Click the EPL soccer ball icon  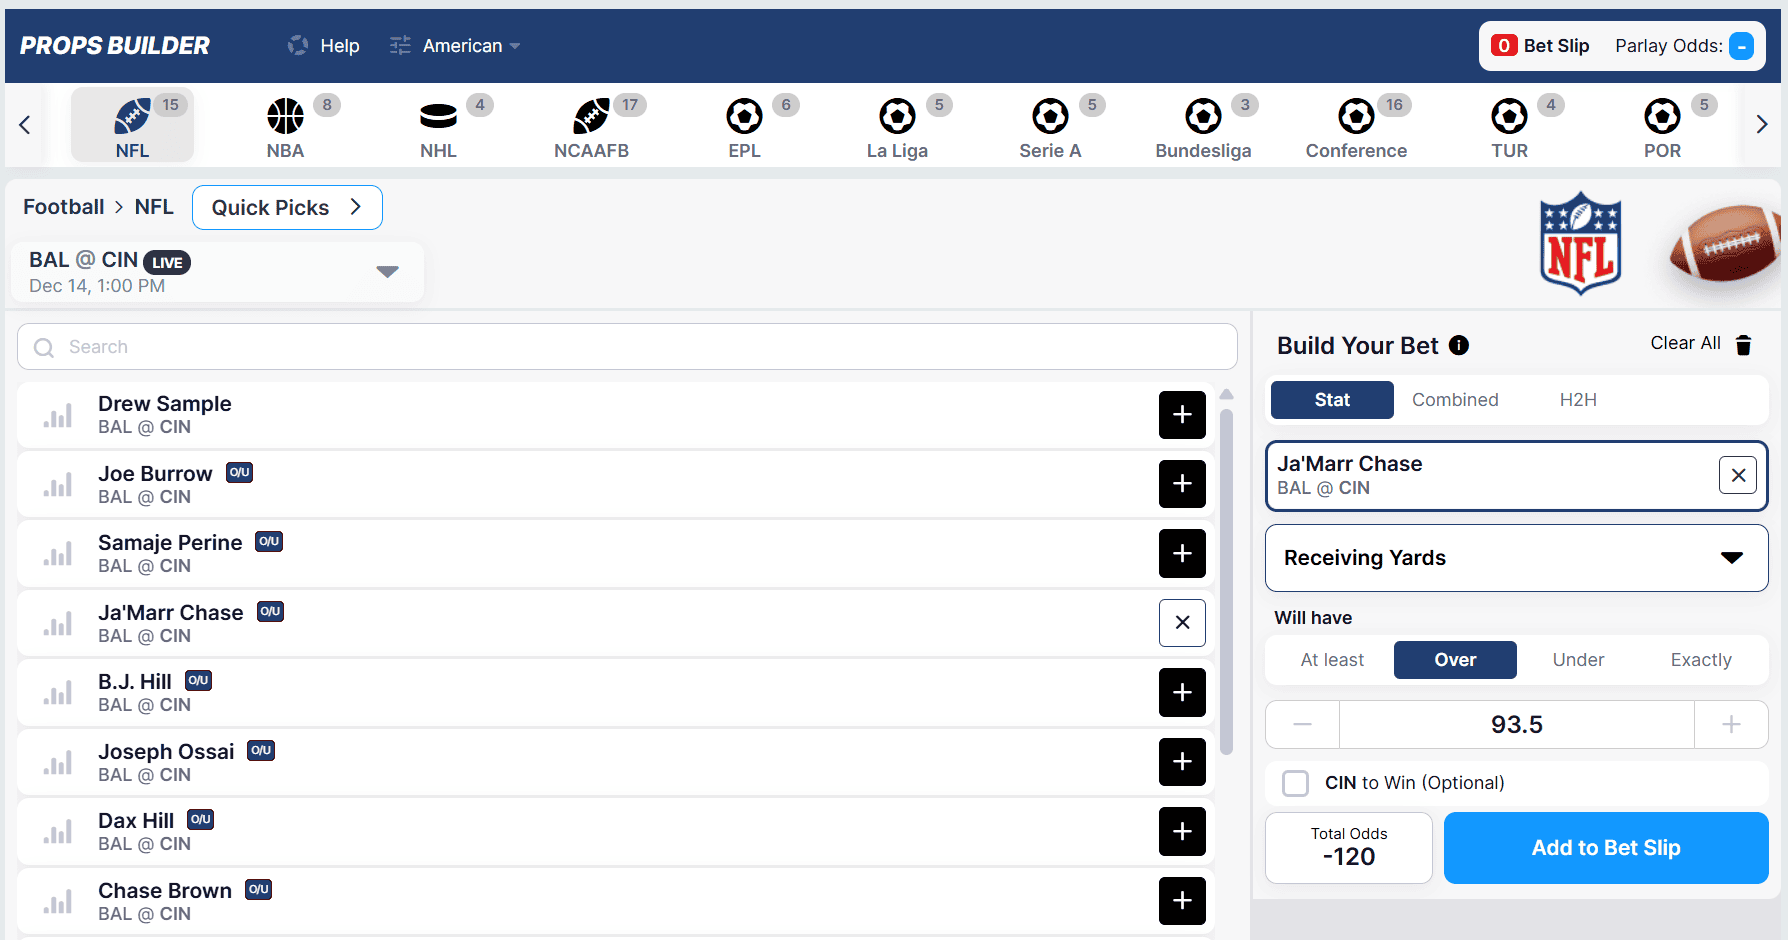pos(744,117)
